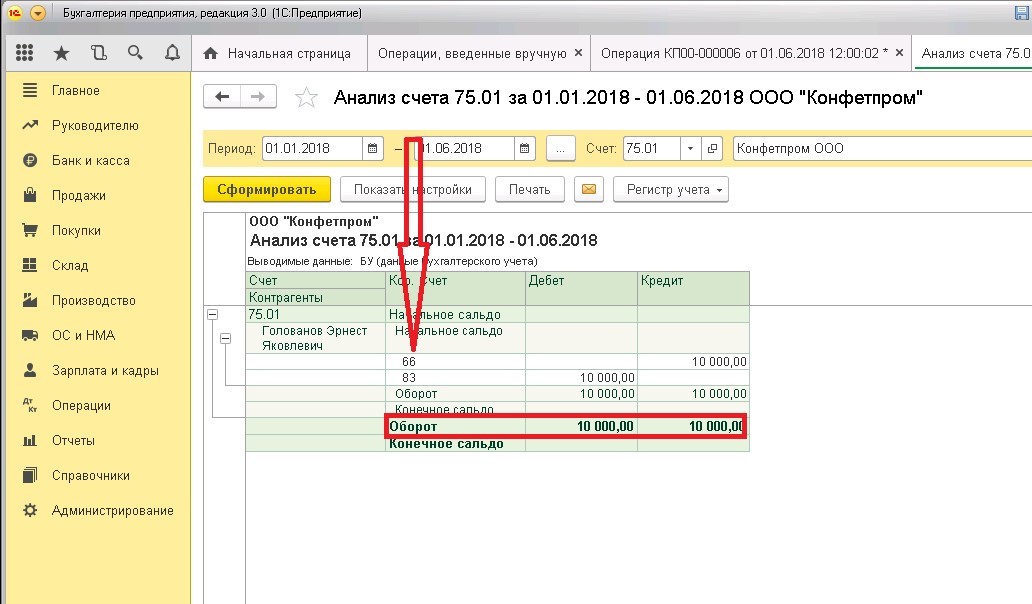Collapse the 75.01 account group
The image size is (1032, 604).
pyautogui.click(x=213, y=315)
